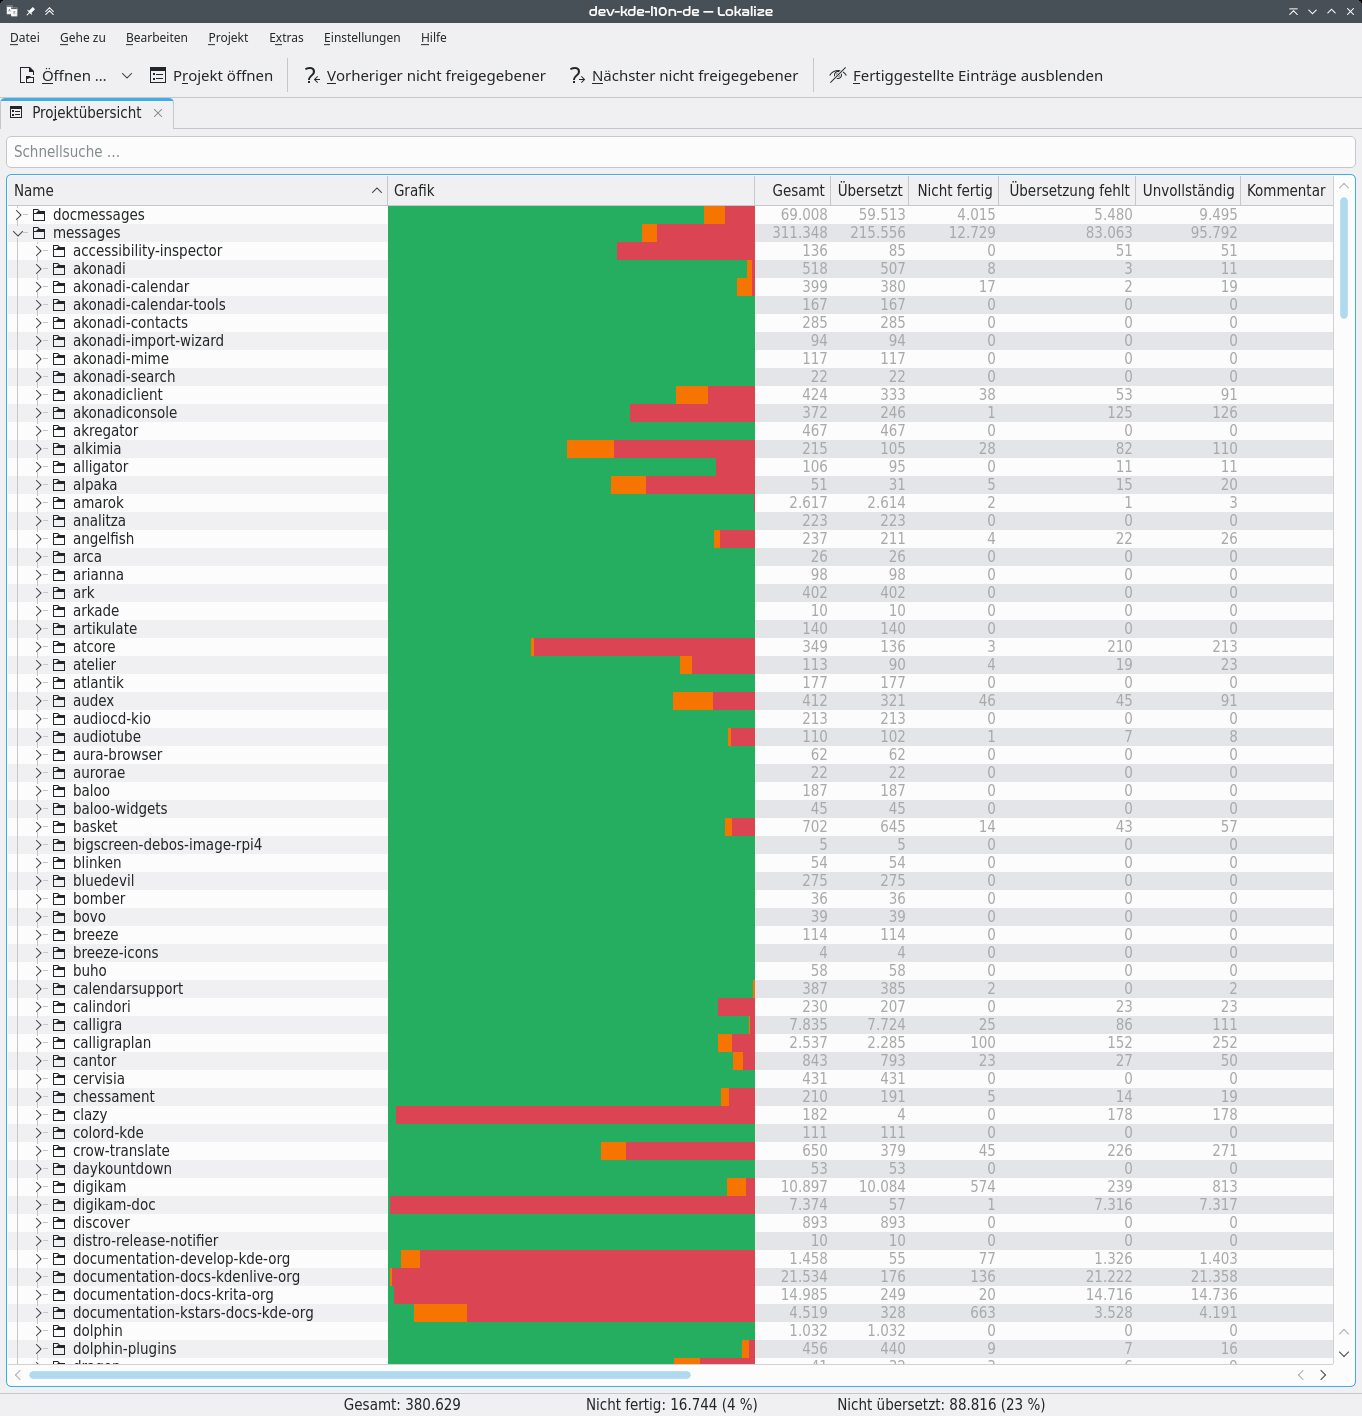Expand the accessibility-inspector folder
The image size is (1362, 1416).
pos(39,251)
